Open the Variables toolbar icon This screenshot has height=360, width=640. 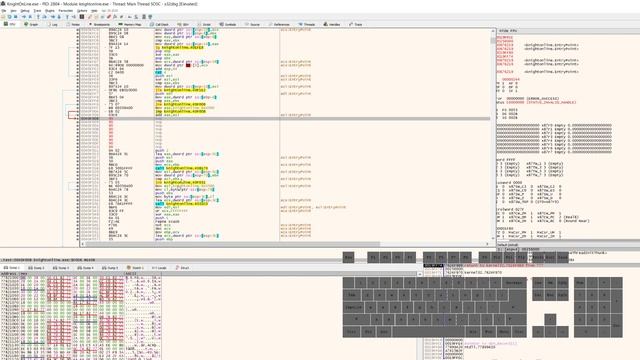click(121, 17)
